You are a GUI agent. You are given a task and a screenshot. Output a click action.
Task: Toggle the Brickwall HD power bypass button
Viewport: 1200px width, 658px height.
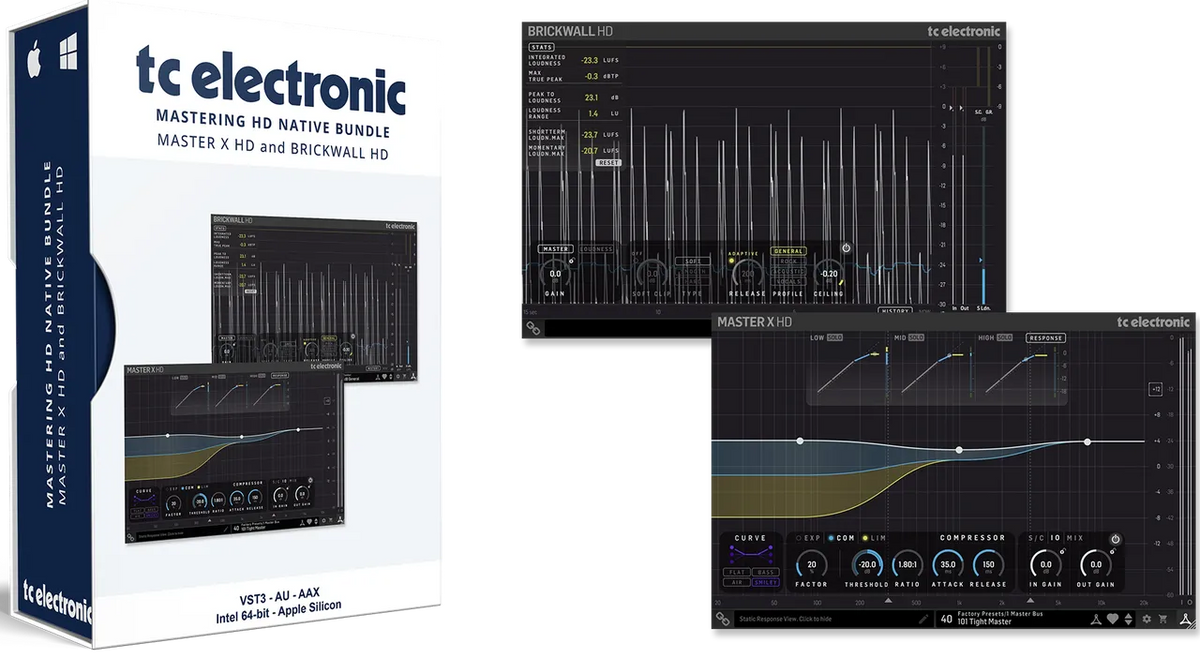(x=846, y=248)
